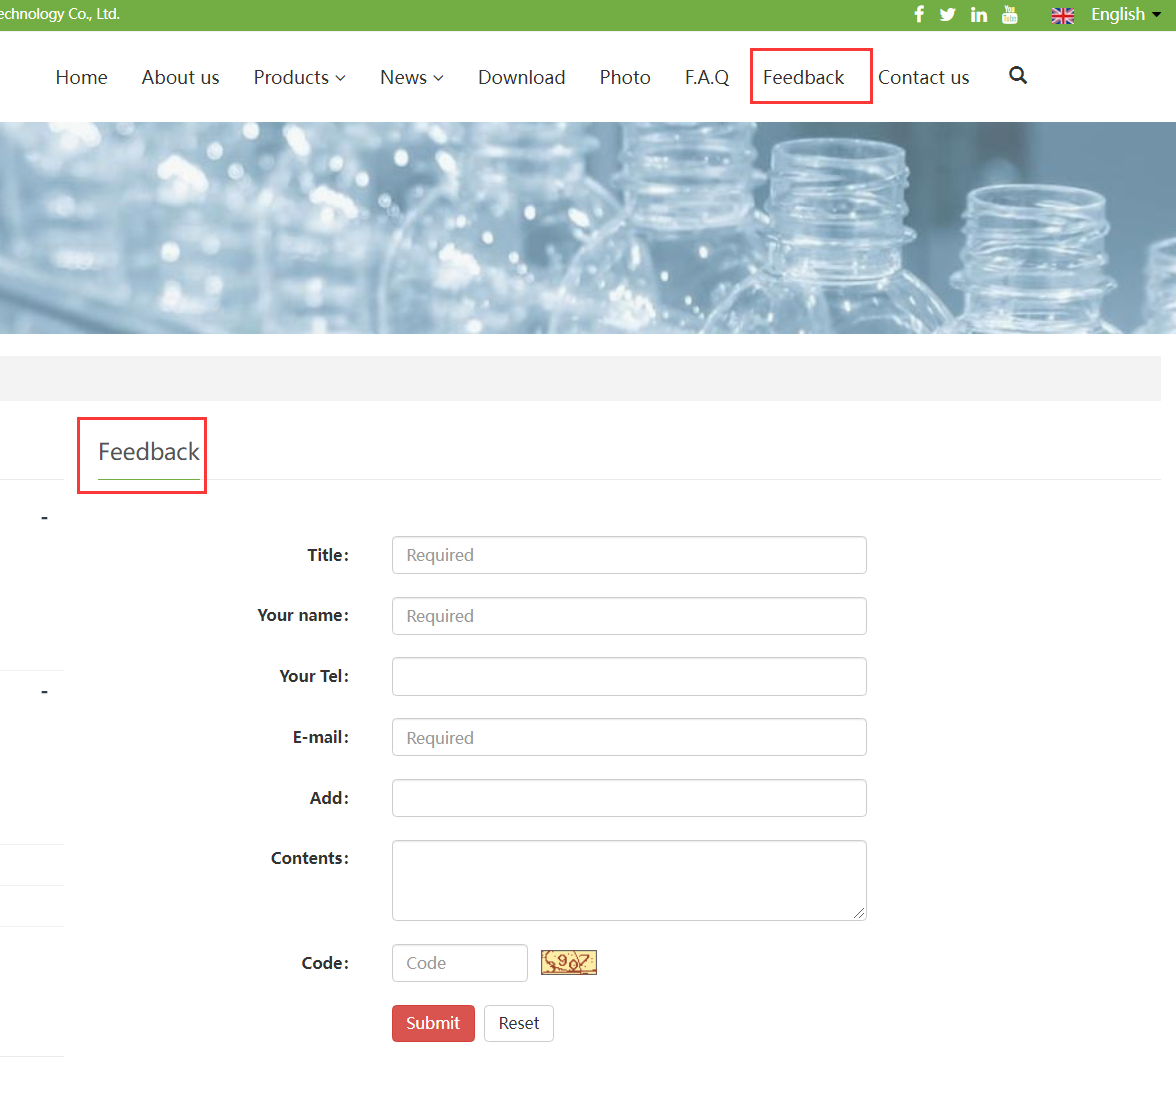Open the F.A.Q page
Viewport: 1176px width, 1110px height.
coord(706,77)
